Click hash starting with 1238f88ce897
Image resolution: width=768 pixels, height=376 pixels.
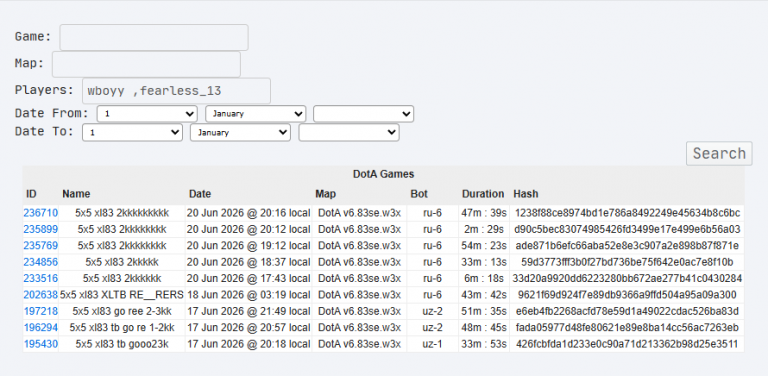tap(627, 213)
